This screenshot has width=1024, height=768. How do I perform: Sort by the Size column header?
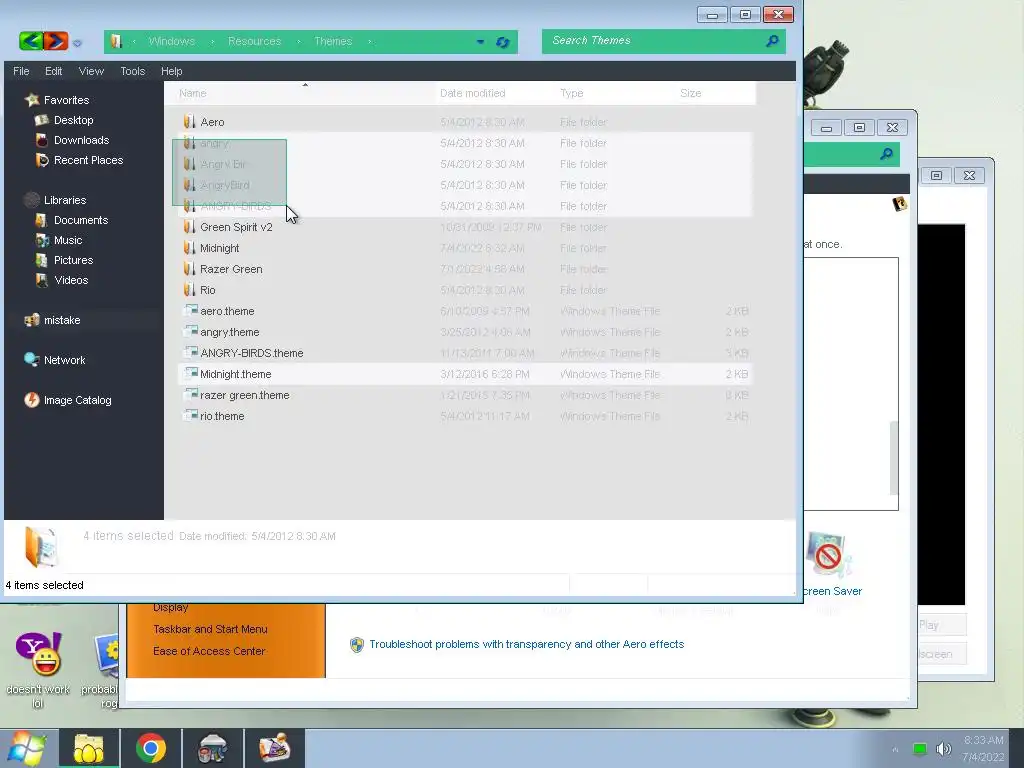tap(714, 93)
